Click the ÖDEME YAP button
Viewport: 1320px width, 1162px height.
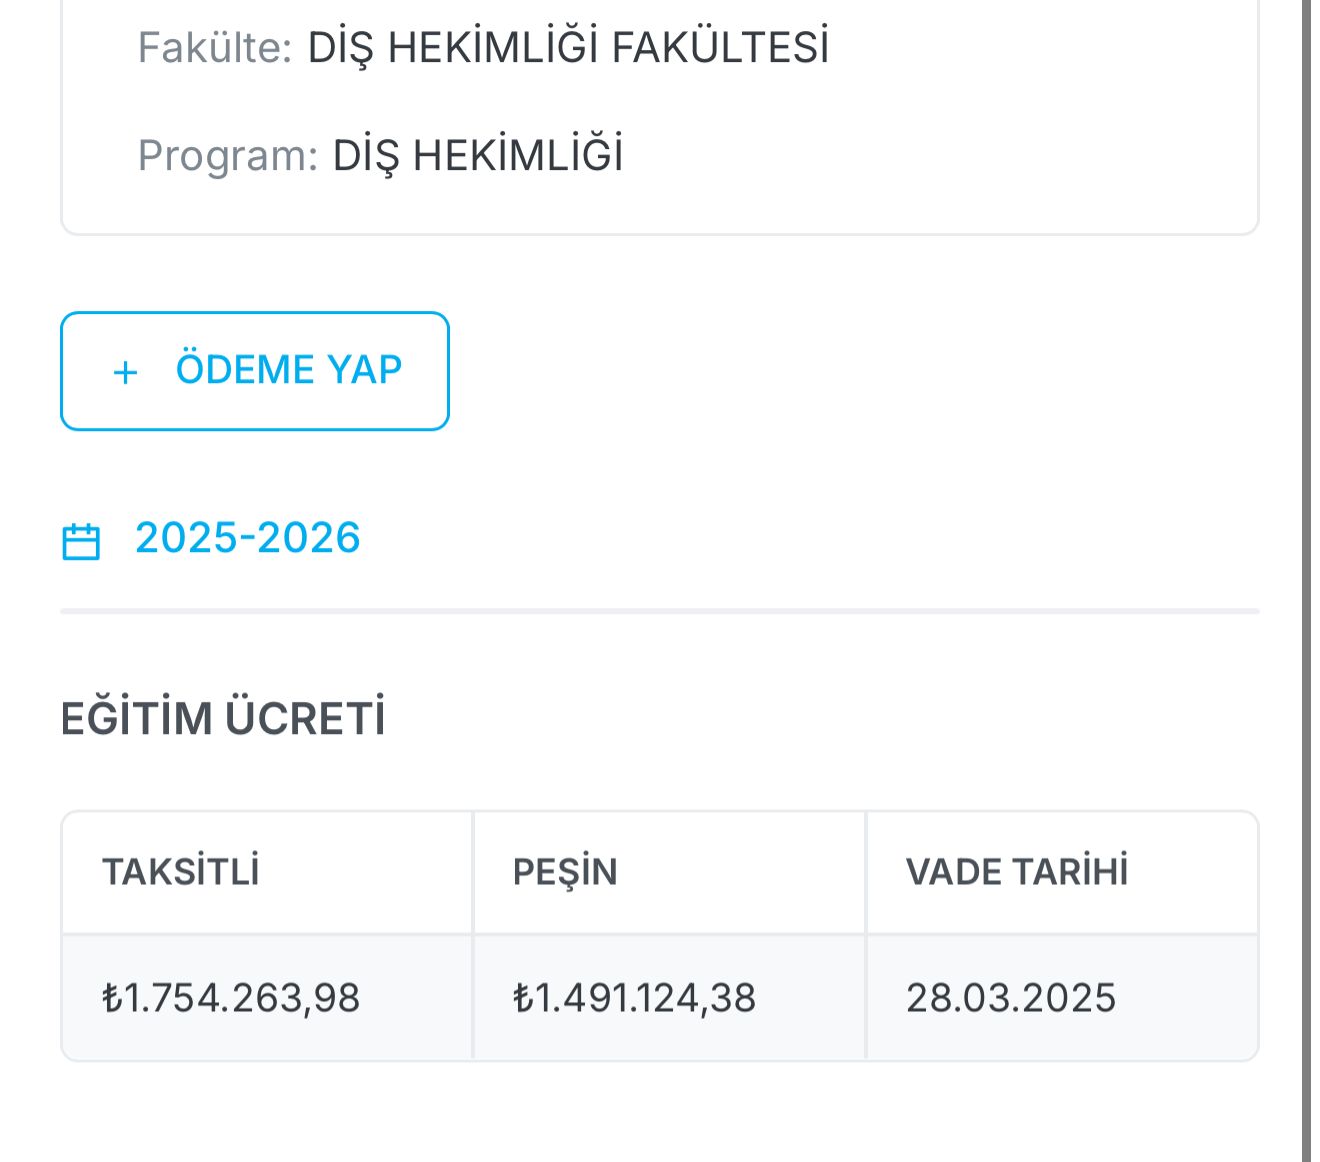(x=255, y=371)
